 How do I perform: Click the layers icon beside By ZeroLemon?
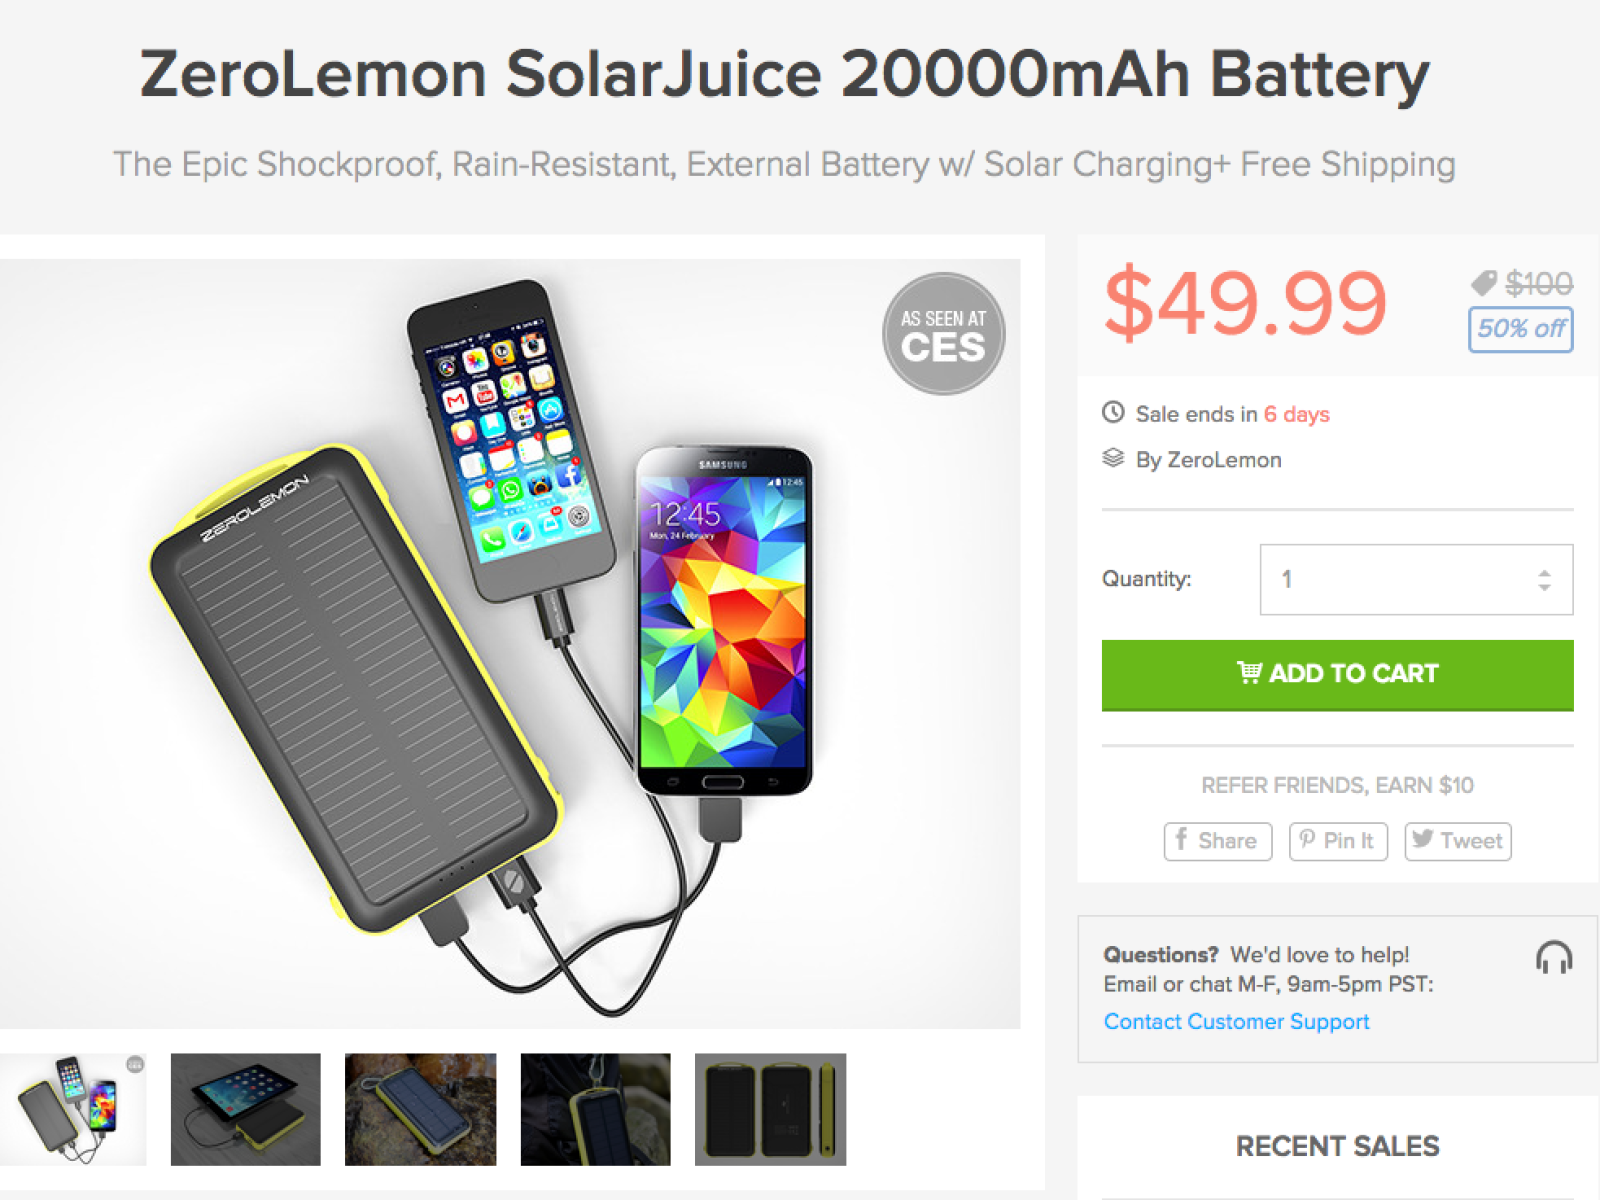click(1113, 458)
